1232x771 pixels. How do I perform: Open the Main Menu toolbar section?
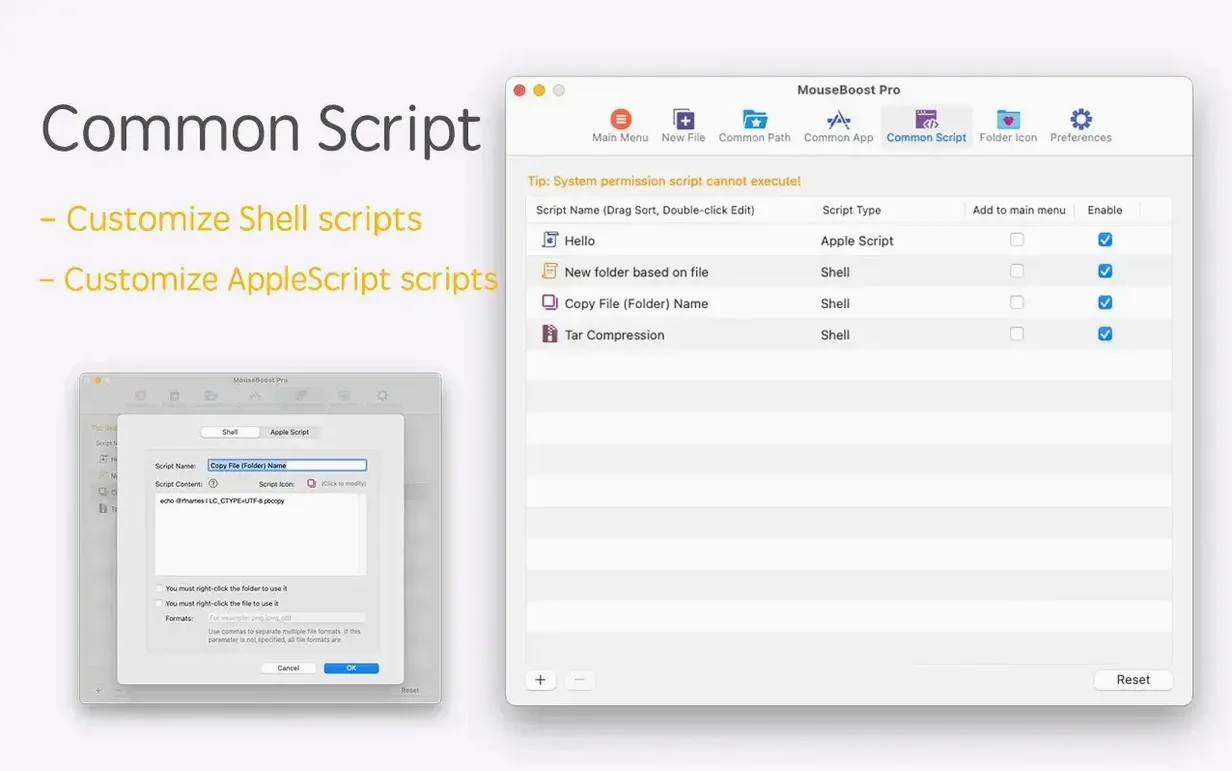[620, 126]
